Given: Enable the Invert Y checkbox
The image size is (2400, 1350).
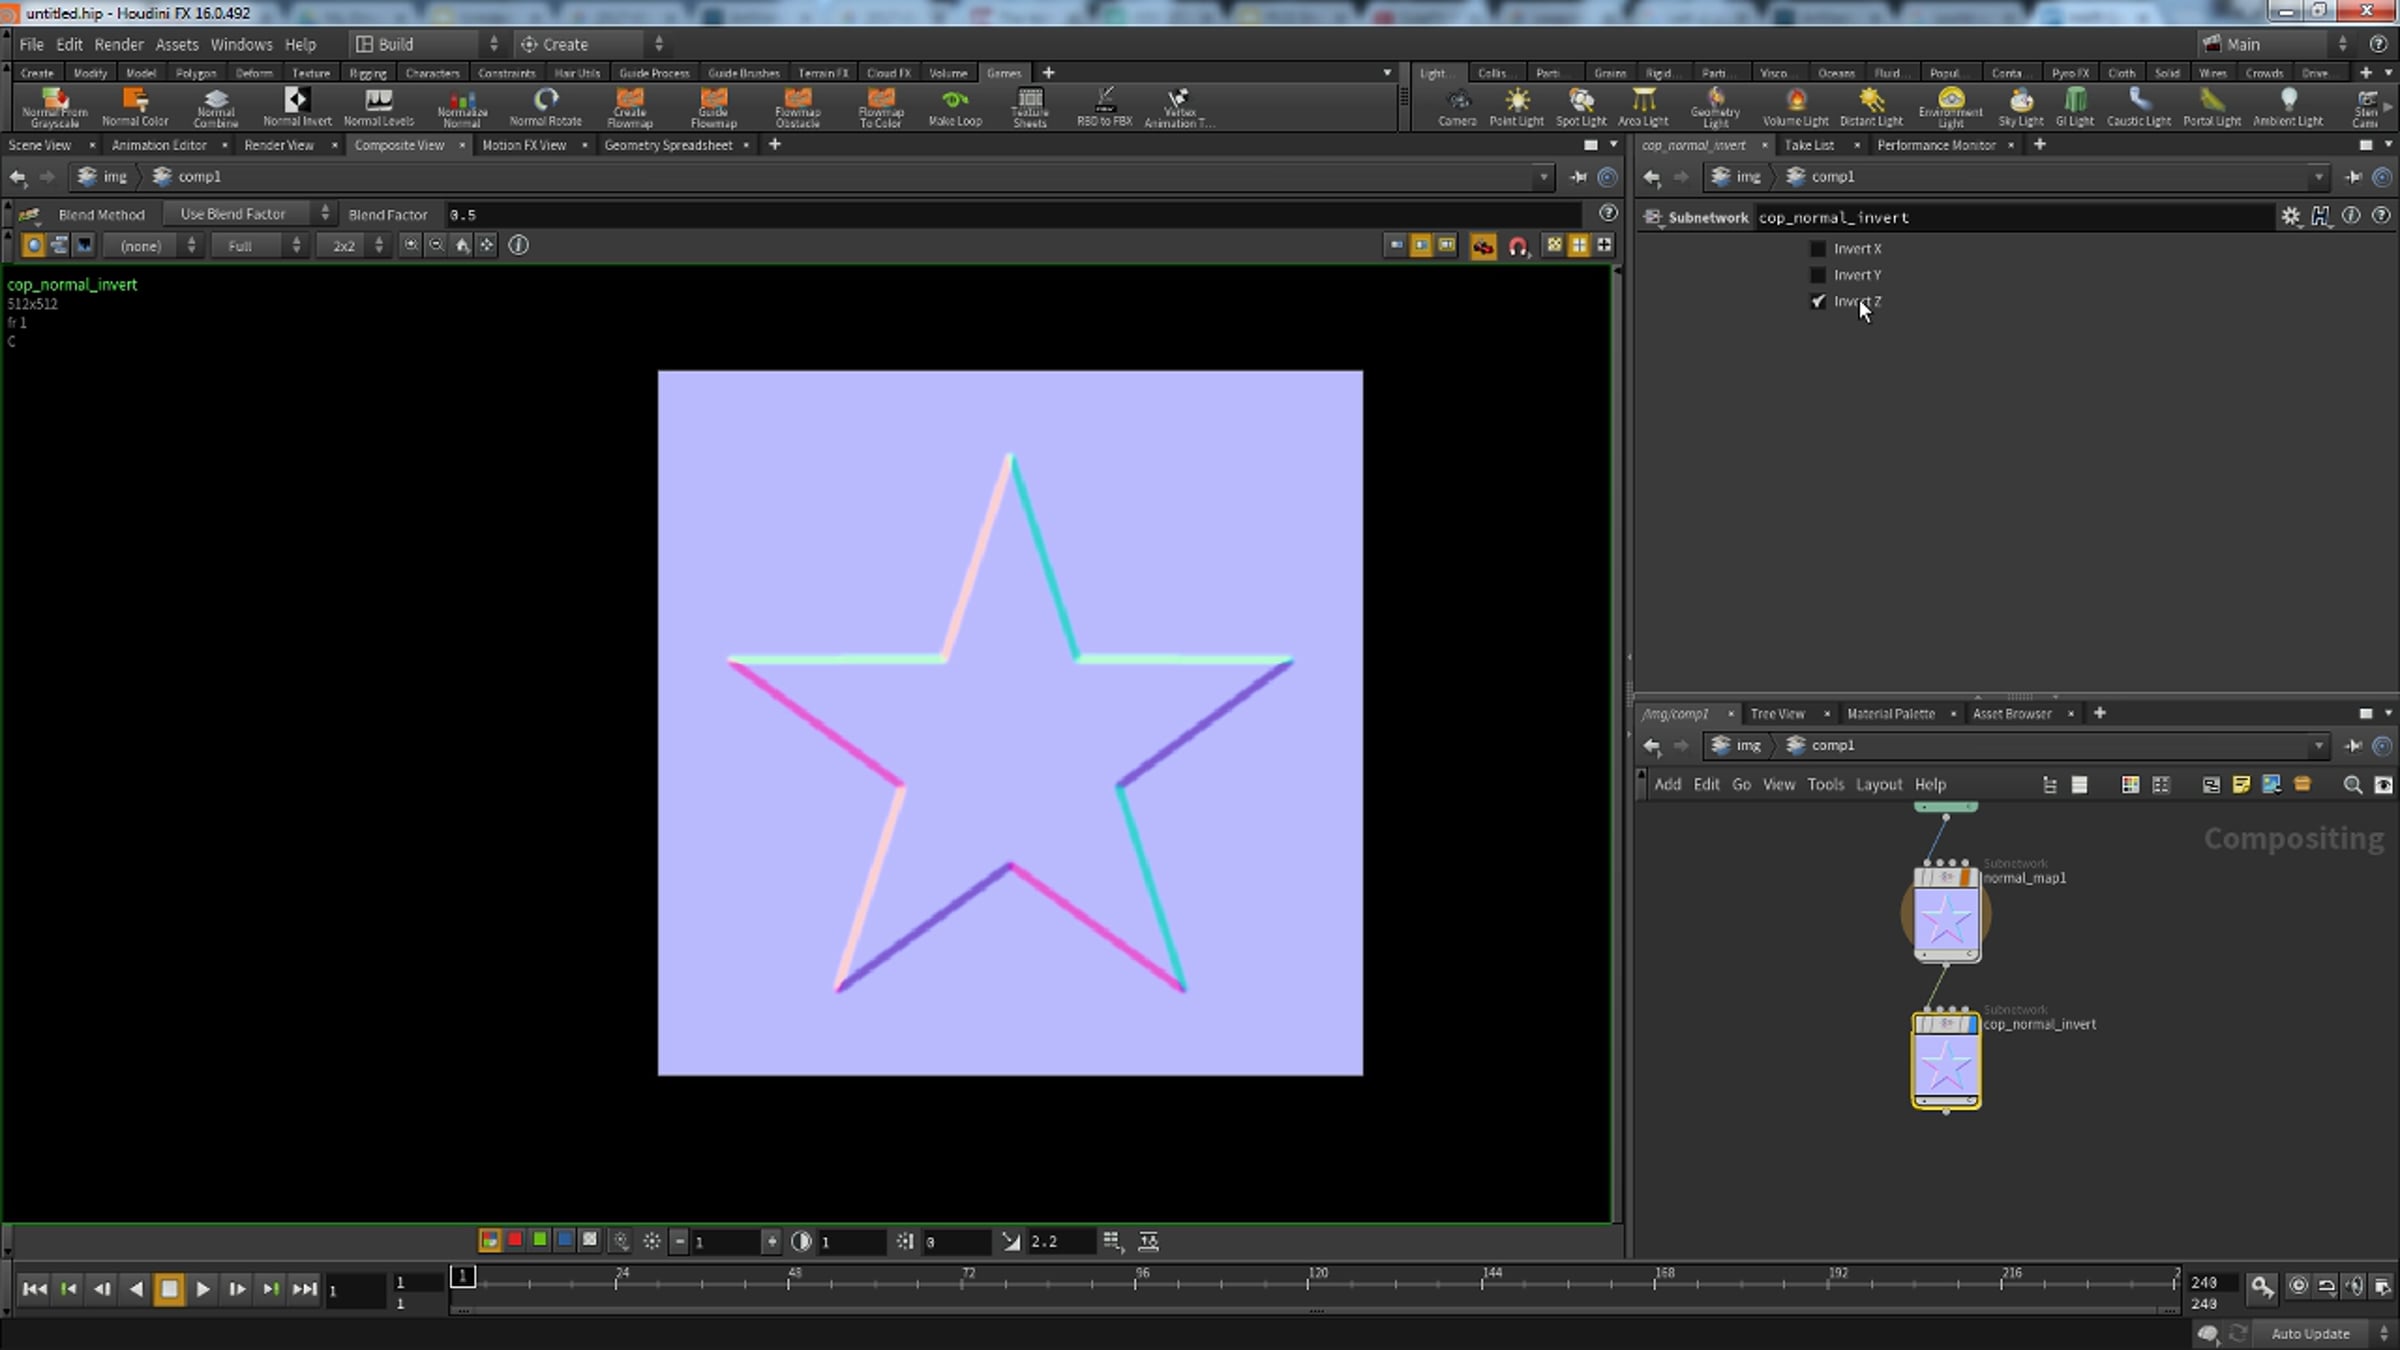Looking at the screenshot, I should pos(1818,275).
